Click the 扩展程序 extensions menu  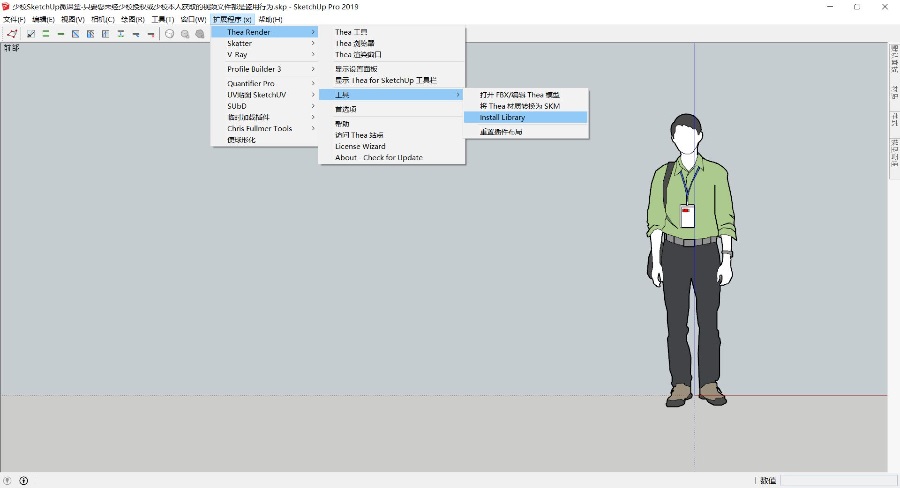[232, 19]
